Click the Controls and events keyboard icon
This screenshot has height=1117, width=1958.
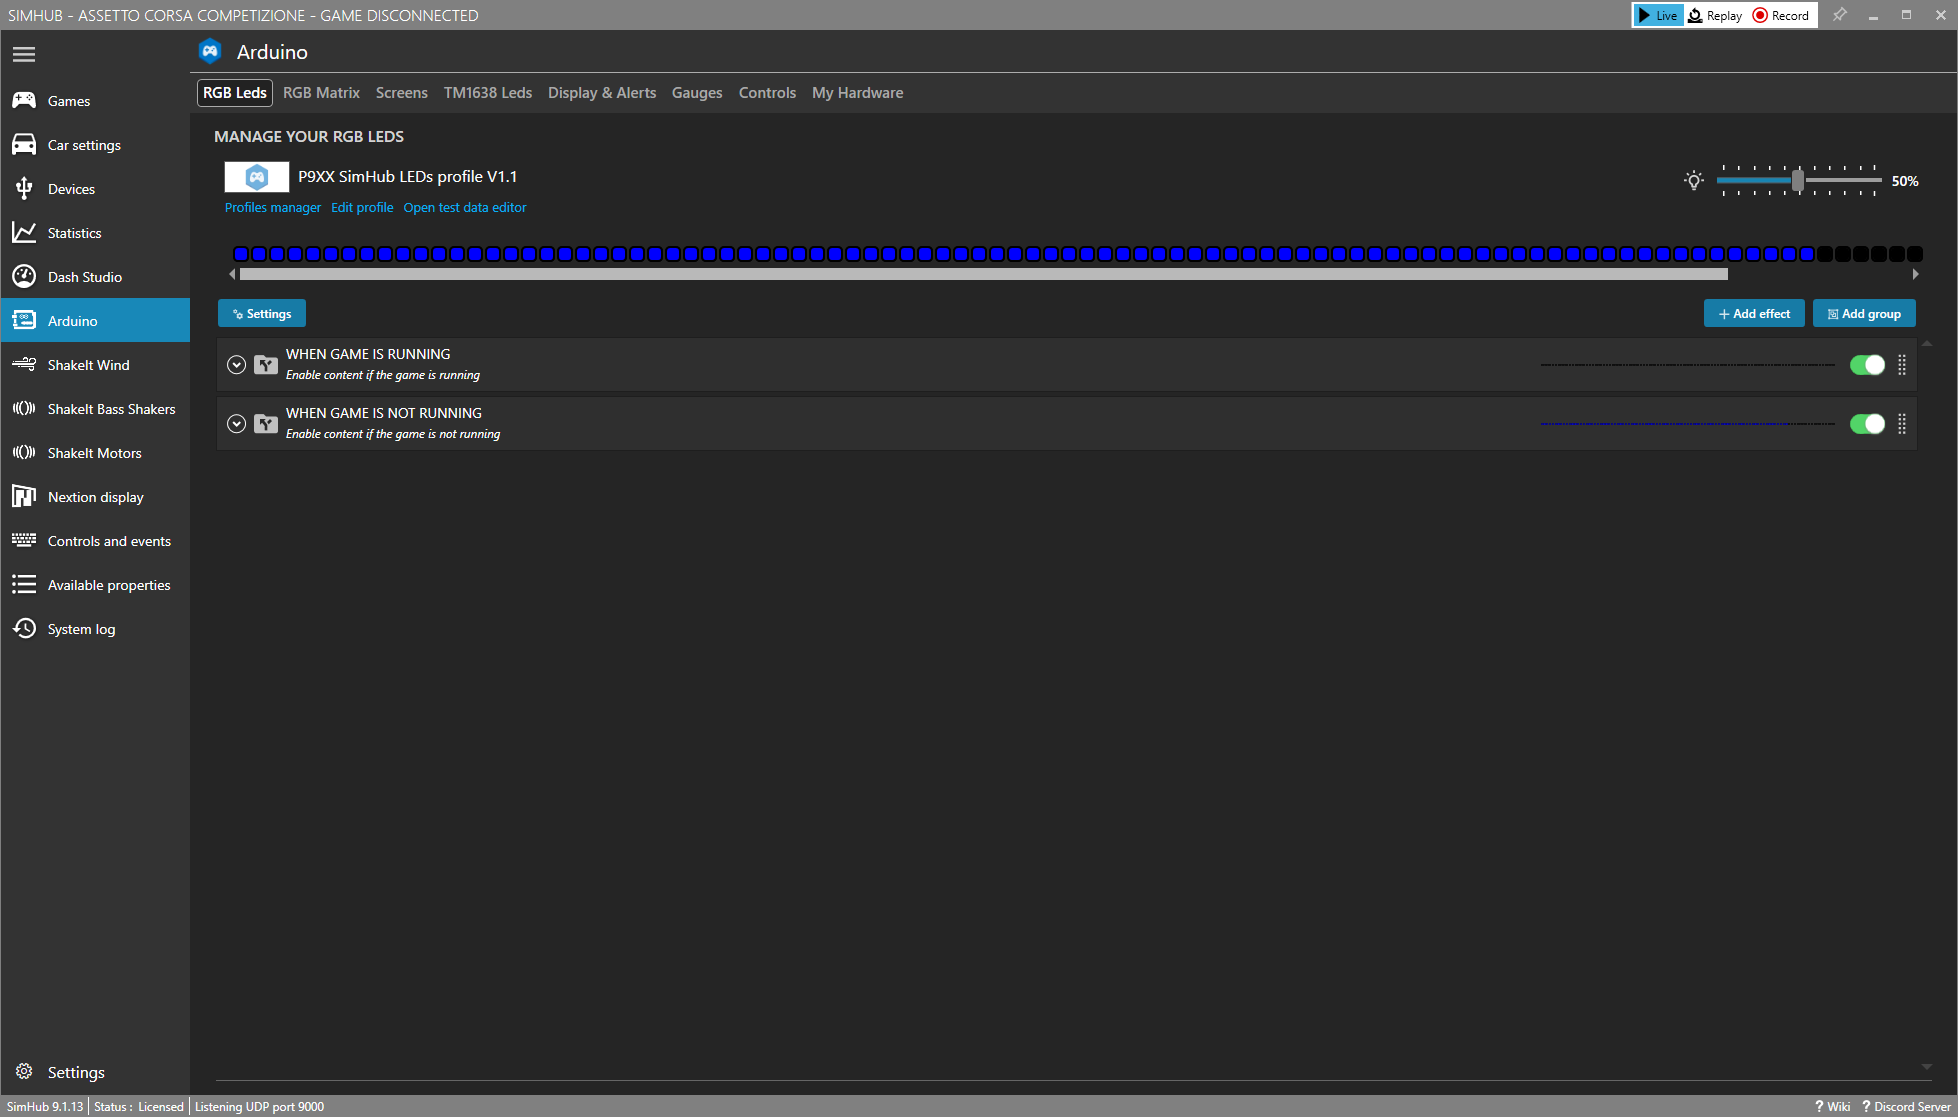point(24,540)
